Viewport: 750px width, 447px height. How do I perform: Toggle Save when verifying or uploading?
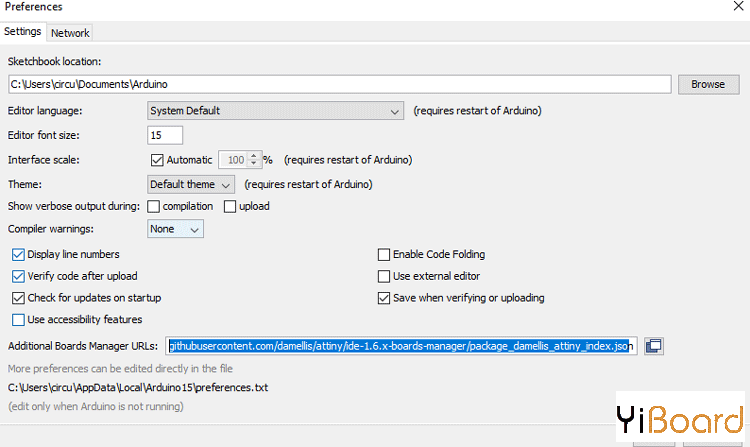(383, 298)
